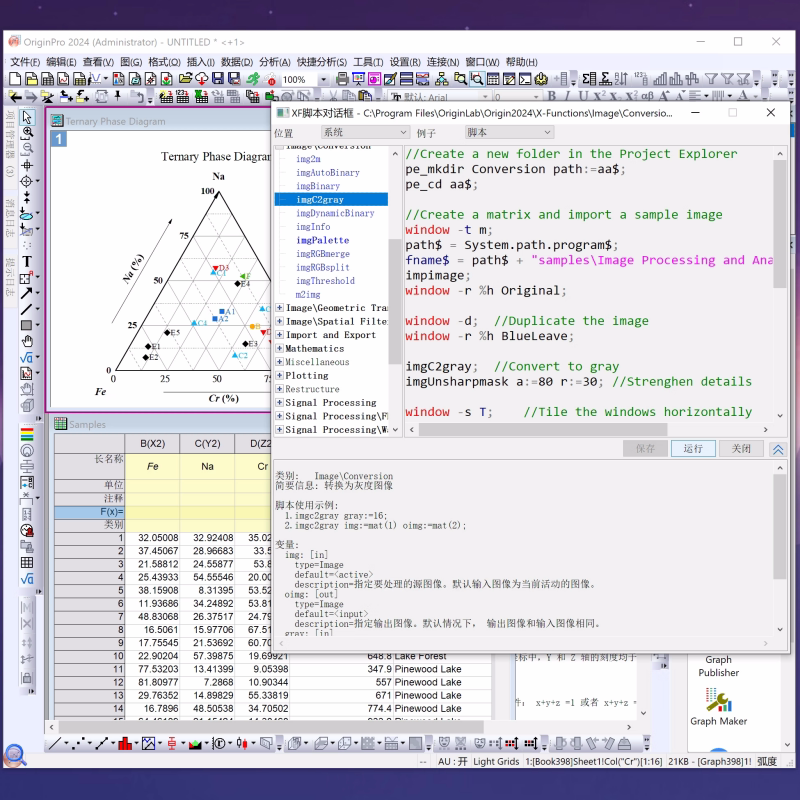Select the Pointer tool in Tools toolbar
Viewport: 800px width, 800px height.
point(27,117)
